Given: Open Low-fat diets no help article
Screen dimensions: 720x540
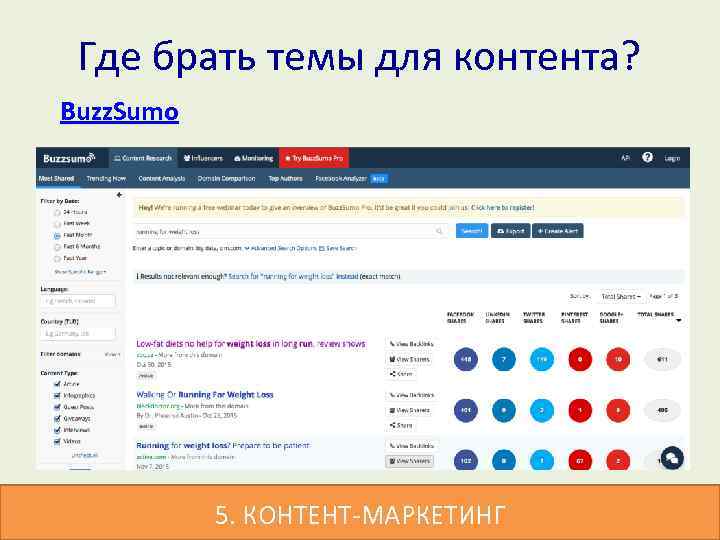Looking at the screenshot, I should (251, 343).
